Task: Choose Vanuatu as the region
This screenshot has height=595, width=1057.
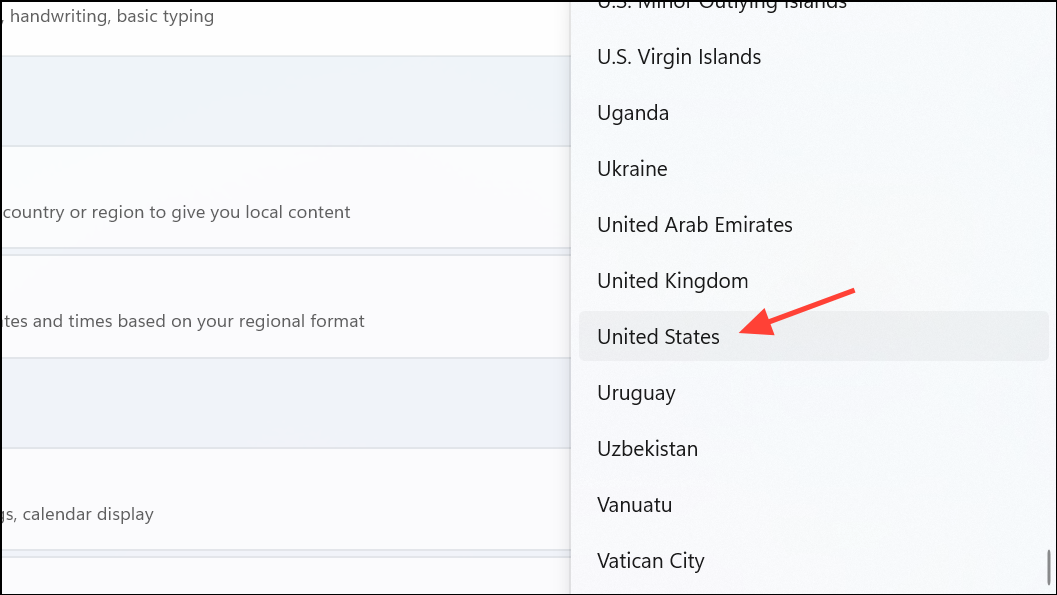Action: pos(634,505)
